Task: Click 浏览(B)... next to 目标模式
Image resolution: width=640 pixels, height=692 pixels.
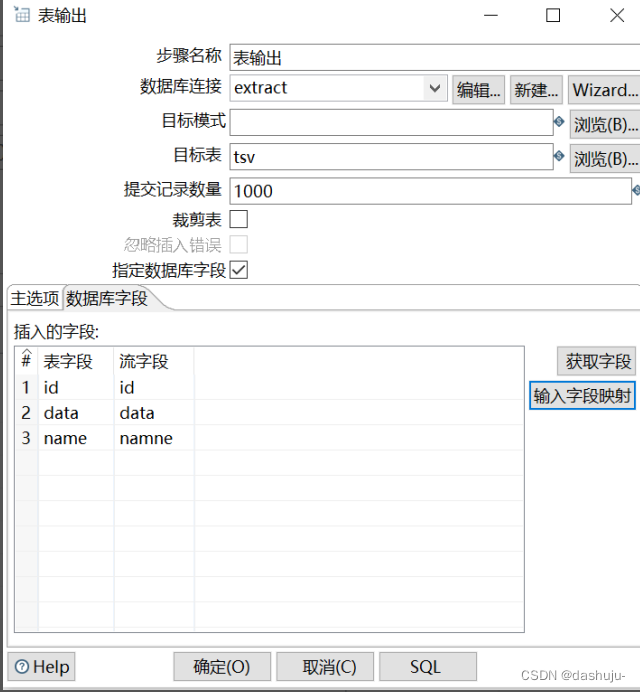Action: [605, 124]
